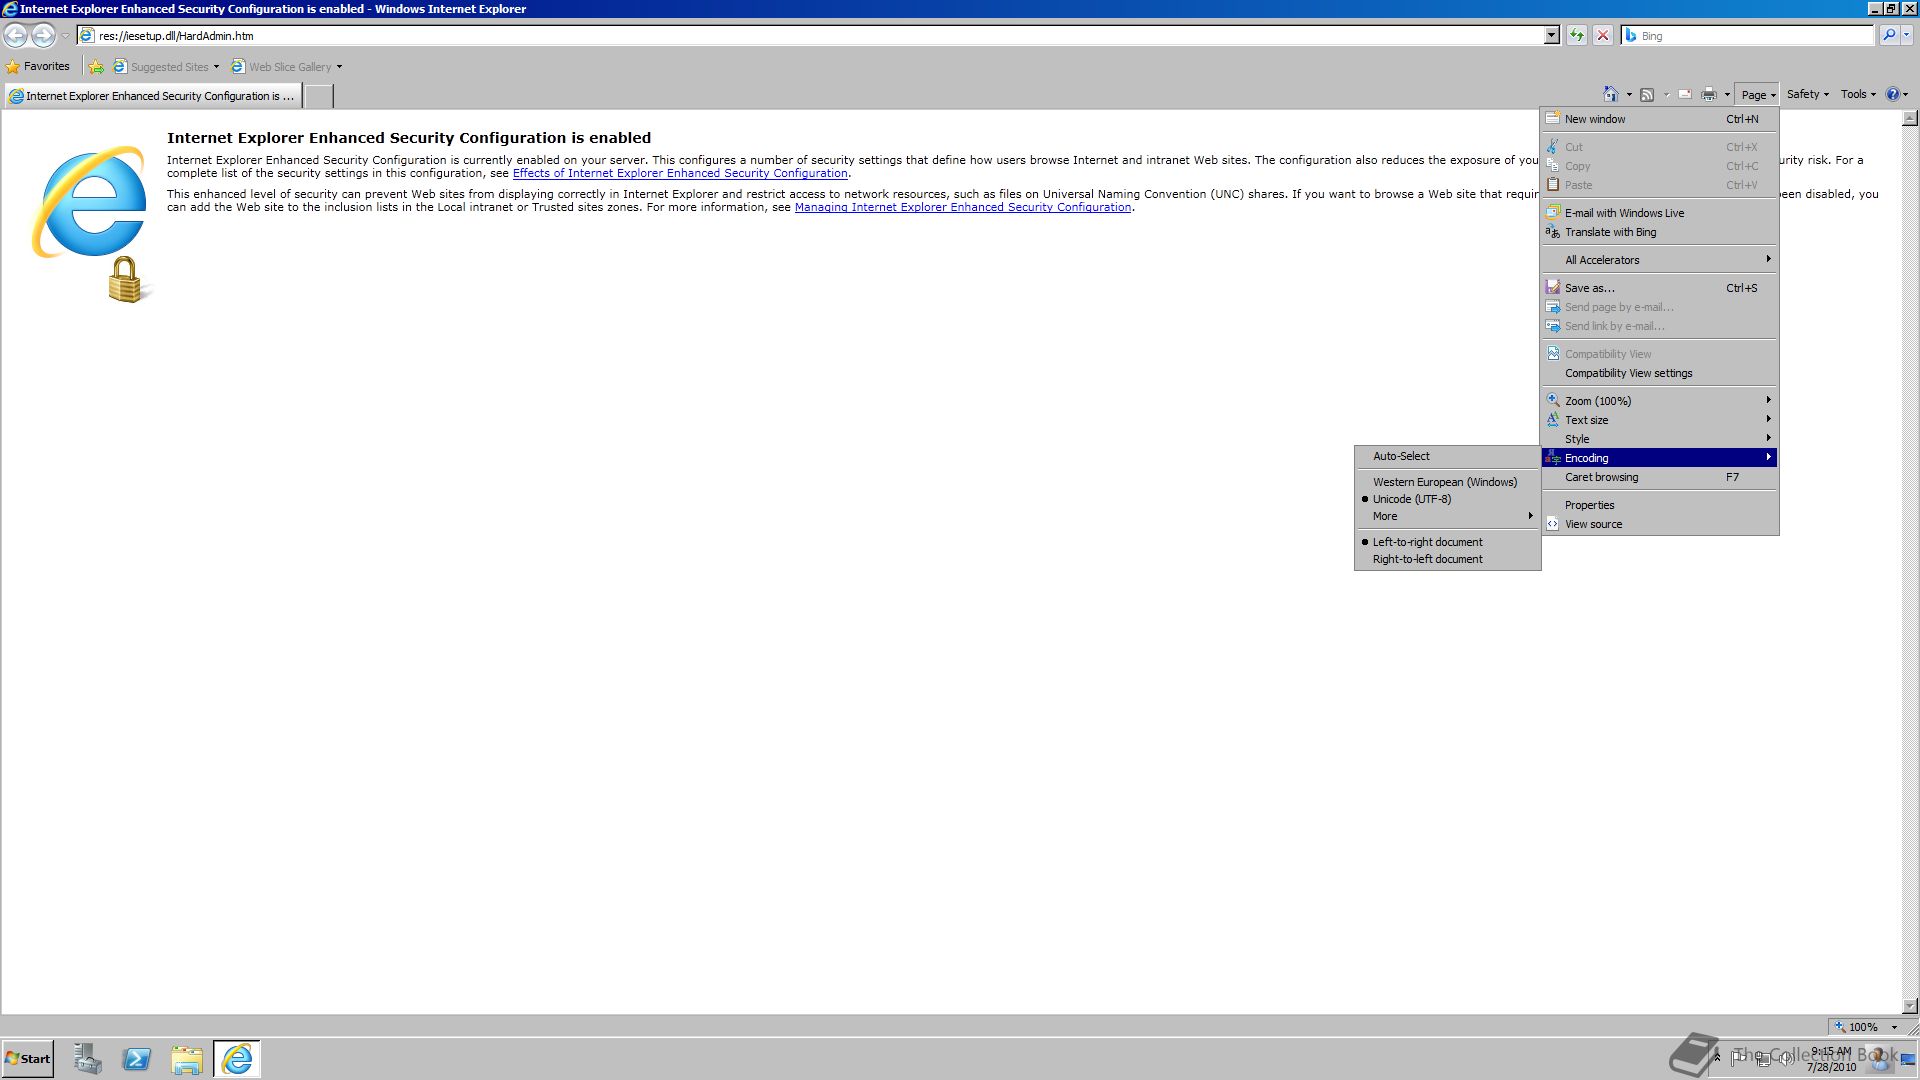Click the Print icon
This screenshot has height=1080, width=1920.
[1709, 94]
